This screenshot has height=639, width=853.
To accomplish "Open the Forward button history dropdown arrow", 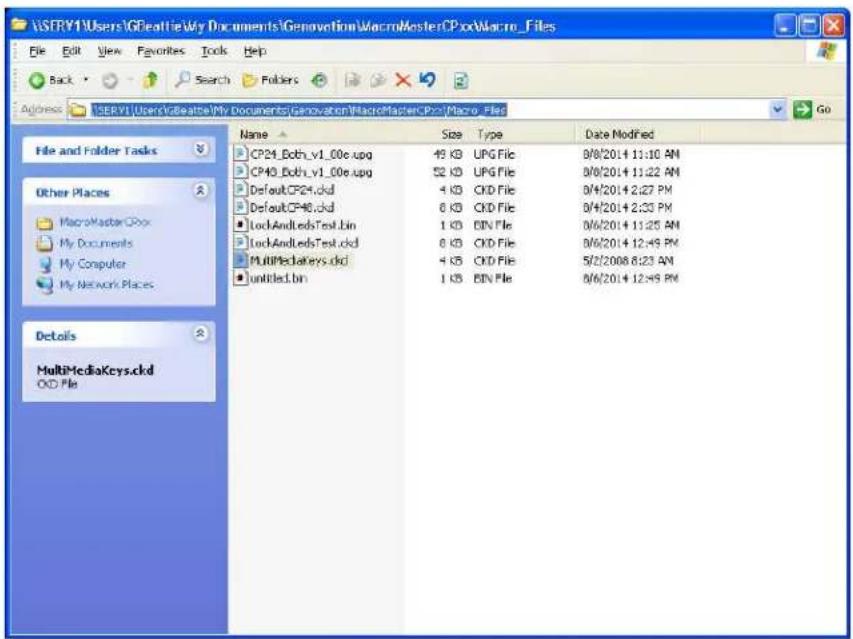I will point(130,80).
